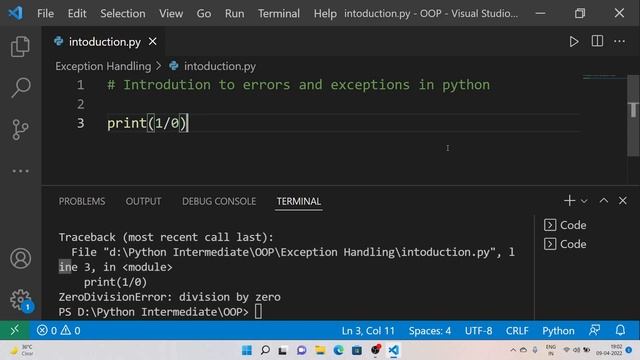Click the minimap overview at editor right
This screenshot has width=640, height=360.
(604, 77)
